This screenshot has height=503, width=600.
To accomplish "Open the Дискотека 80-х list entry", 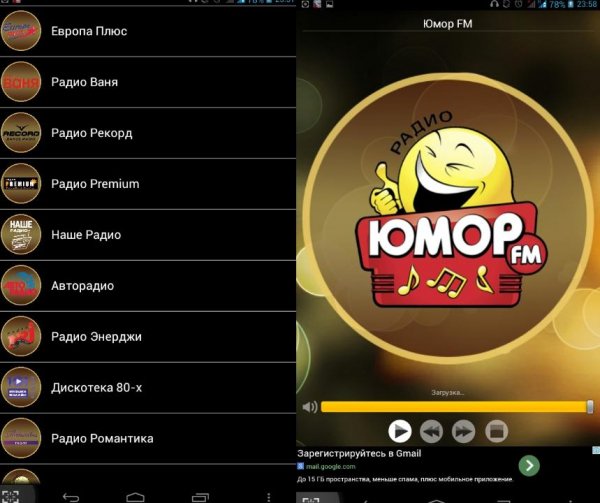I will tap(148, 387).
